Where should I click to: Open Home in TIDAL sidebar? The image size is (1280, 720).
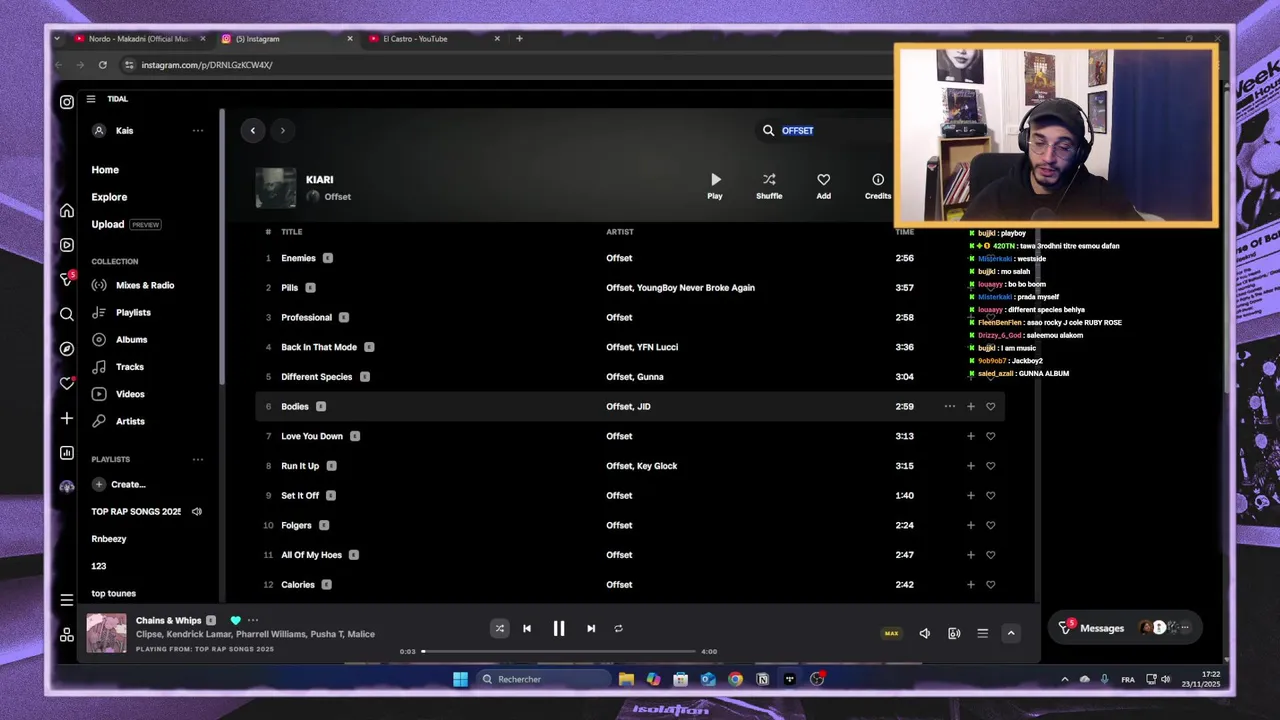[x=105, y=170]
